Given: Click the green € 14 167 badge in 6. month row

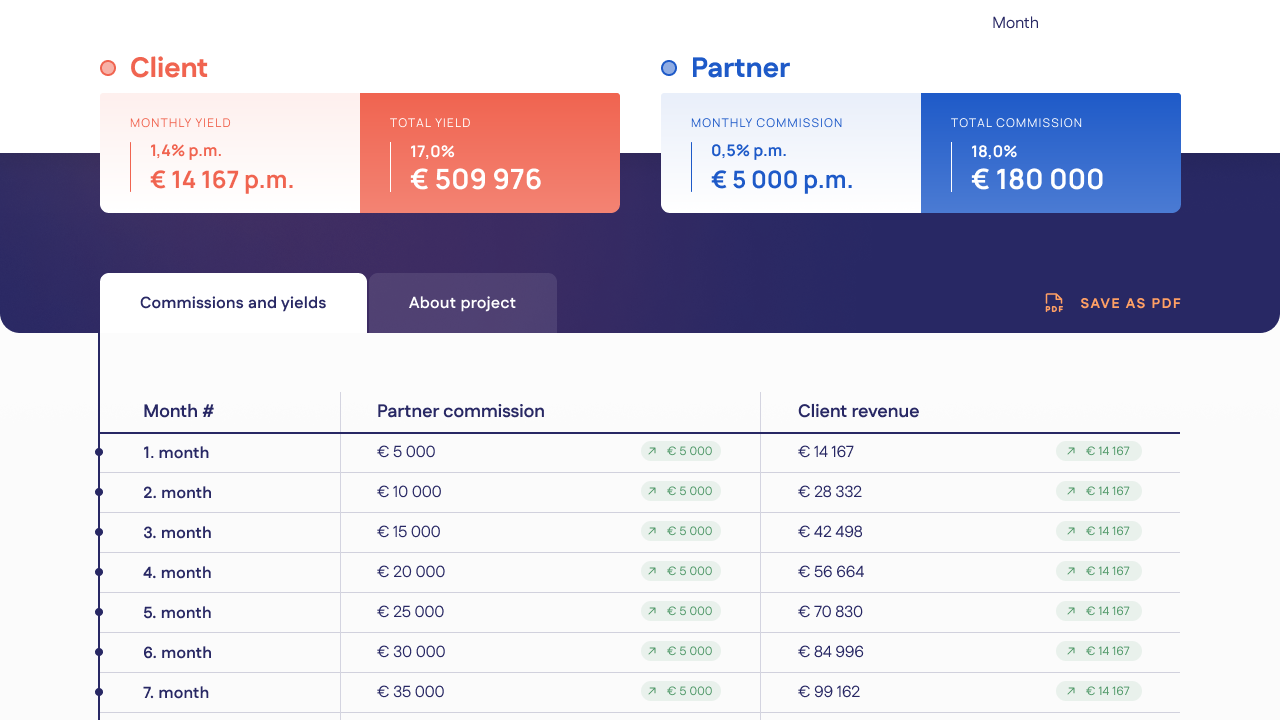Looking at the screenshot, I should pyautogui.click(x=1099, y=651).
